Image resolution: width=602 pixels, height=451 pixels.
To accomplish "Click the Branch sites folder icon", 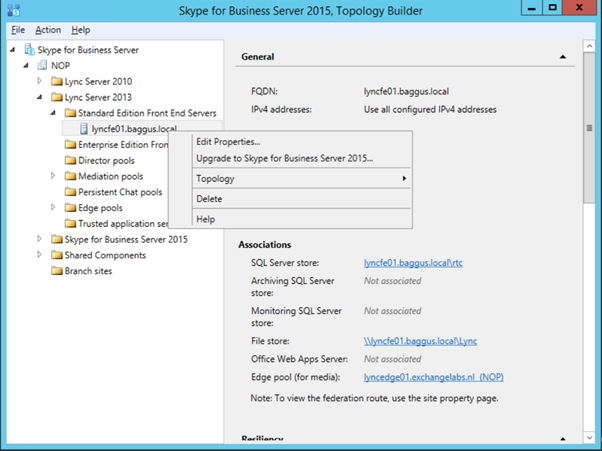I will click(56, 271).
